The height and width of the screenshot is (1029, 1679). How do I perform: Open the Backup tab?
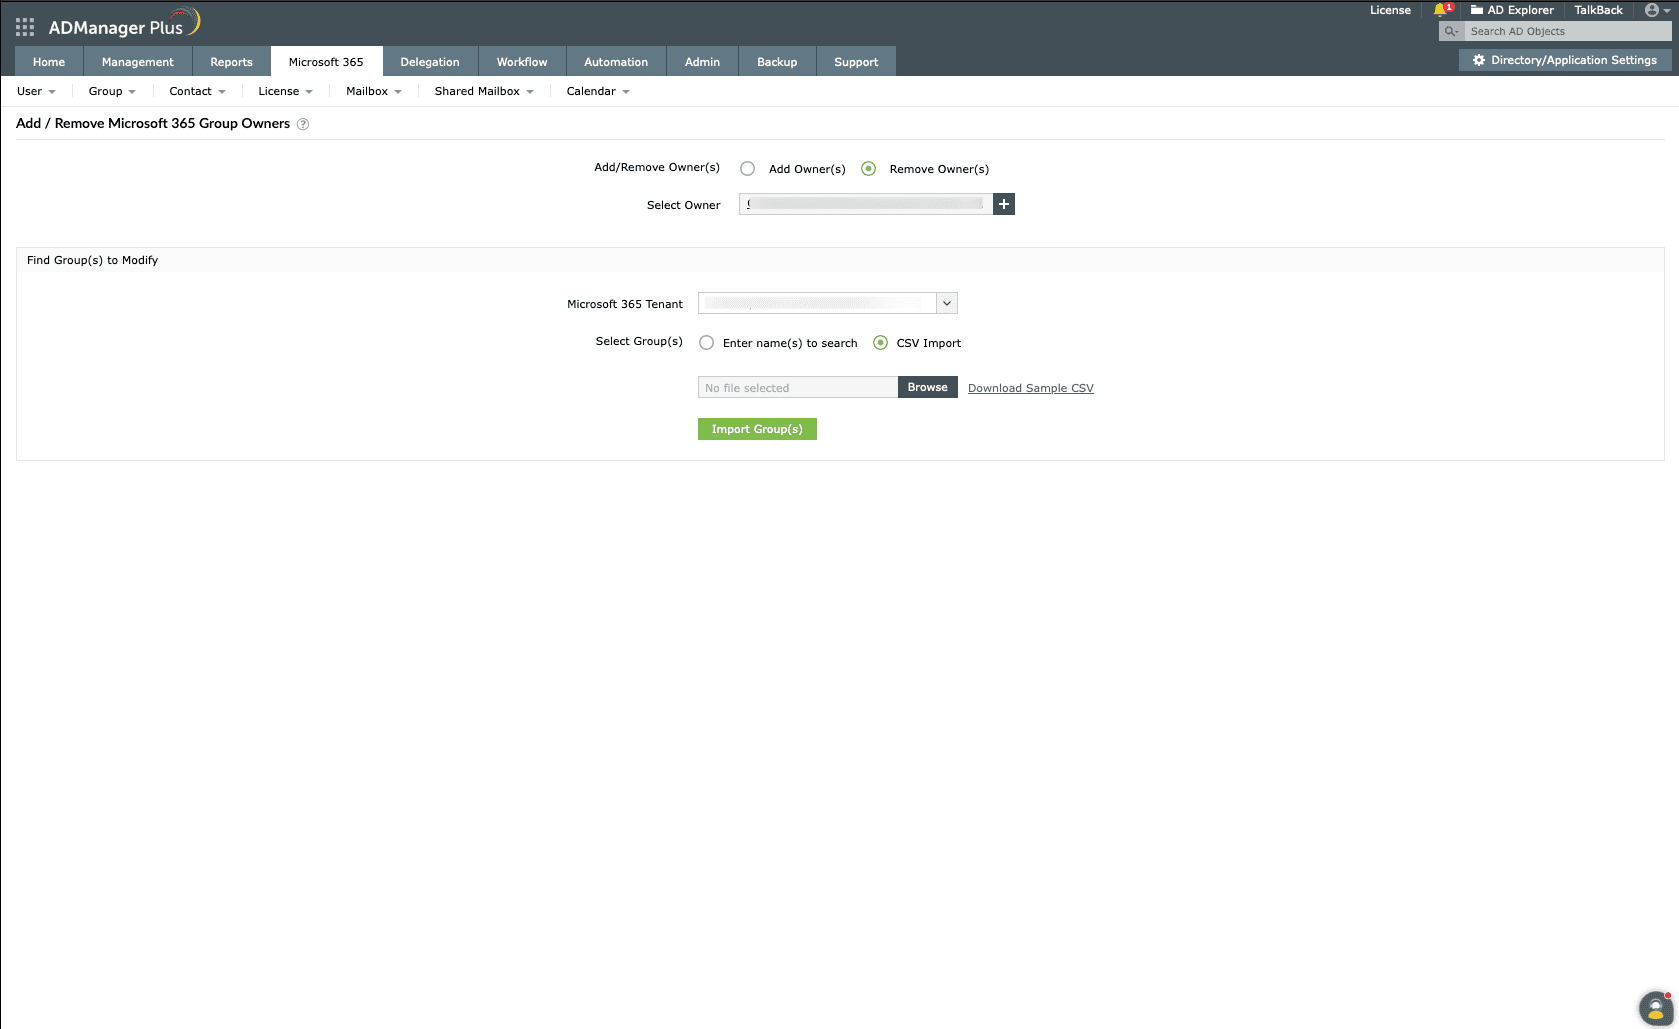pos(777,61)
